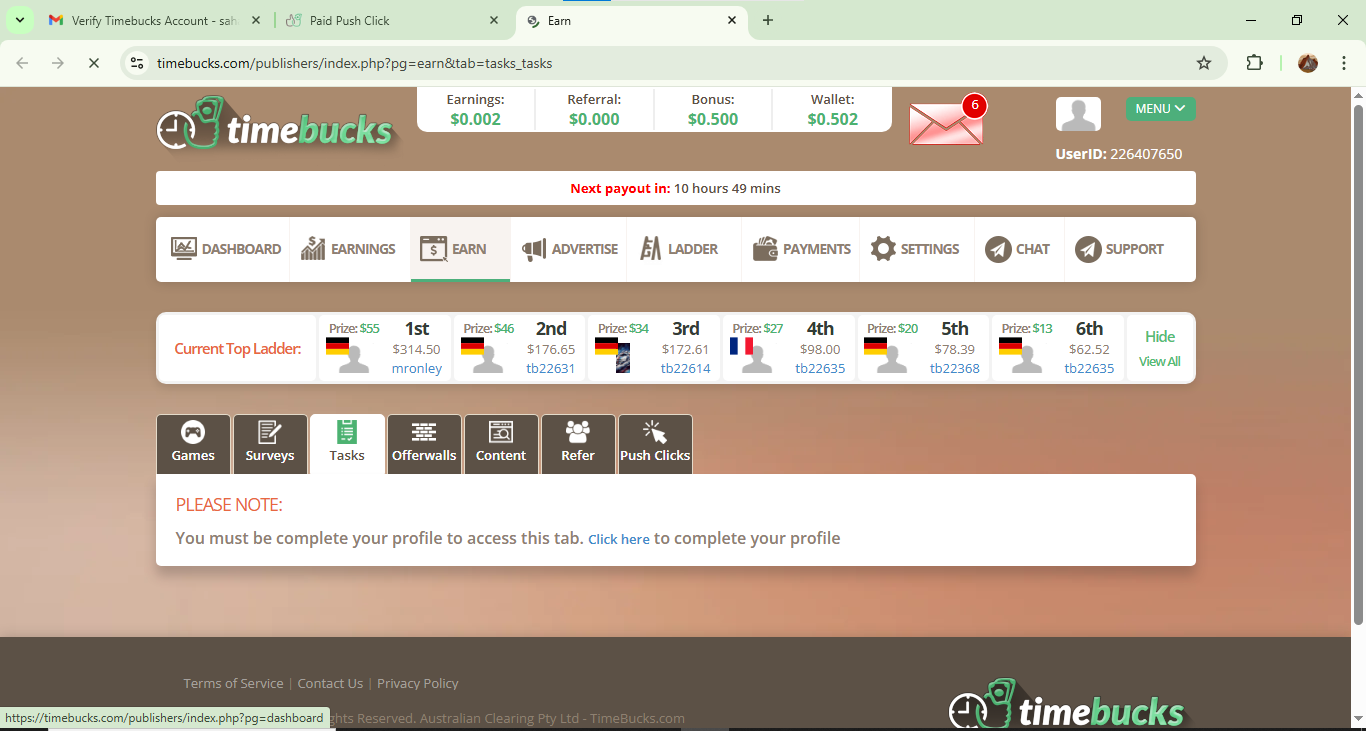
Task: Select the Tasks tab
Action: click(347, 444)
